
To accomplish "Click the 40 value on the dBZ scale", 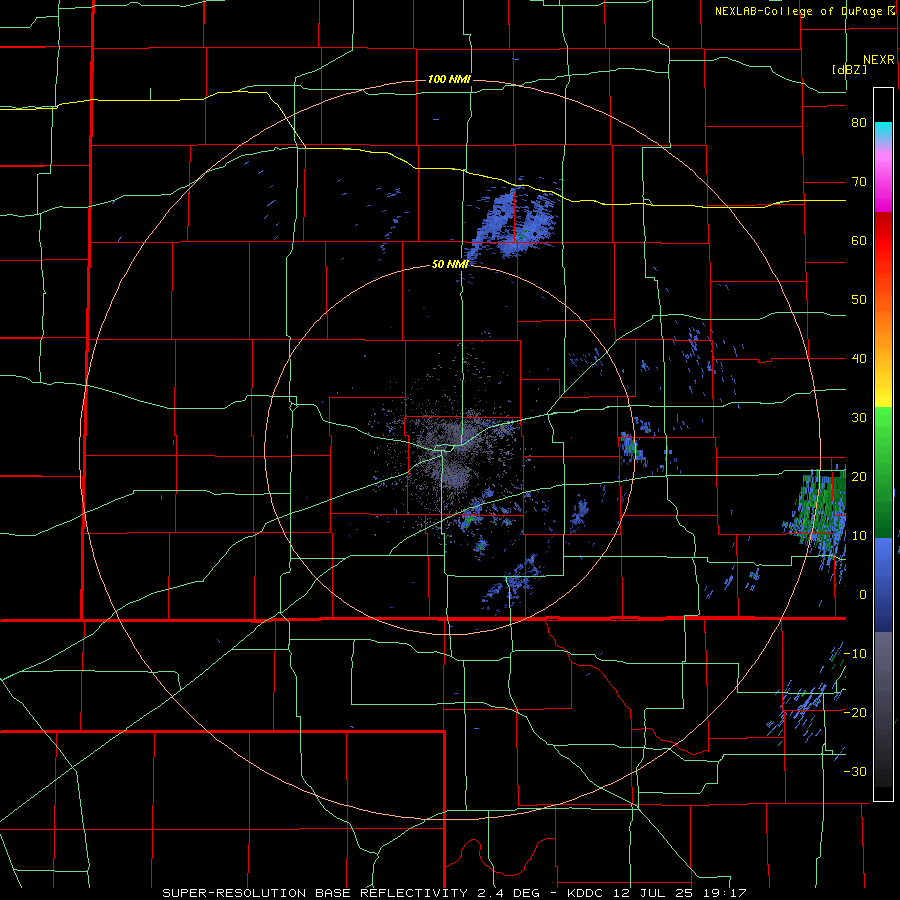I will (859, 359).
